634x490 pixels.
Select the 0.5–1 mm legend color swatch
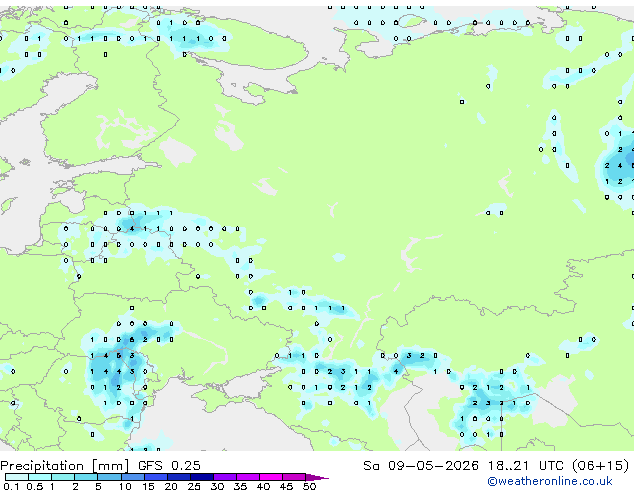click(x=40, y=477)
